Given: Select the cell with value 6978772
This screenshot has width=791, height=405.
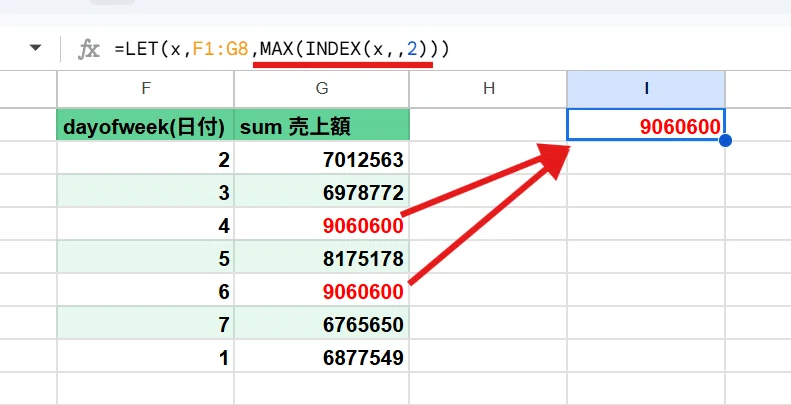Looking at the screenshot, I should pos(322,191).
